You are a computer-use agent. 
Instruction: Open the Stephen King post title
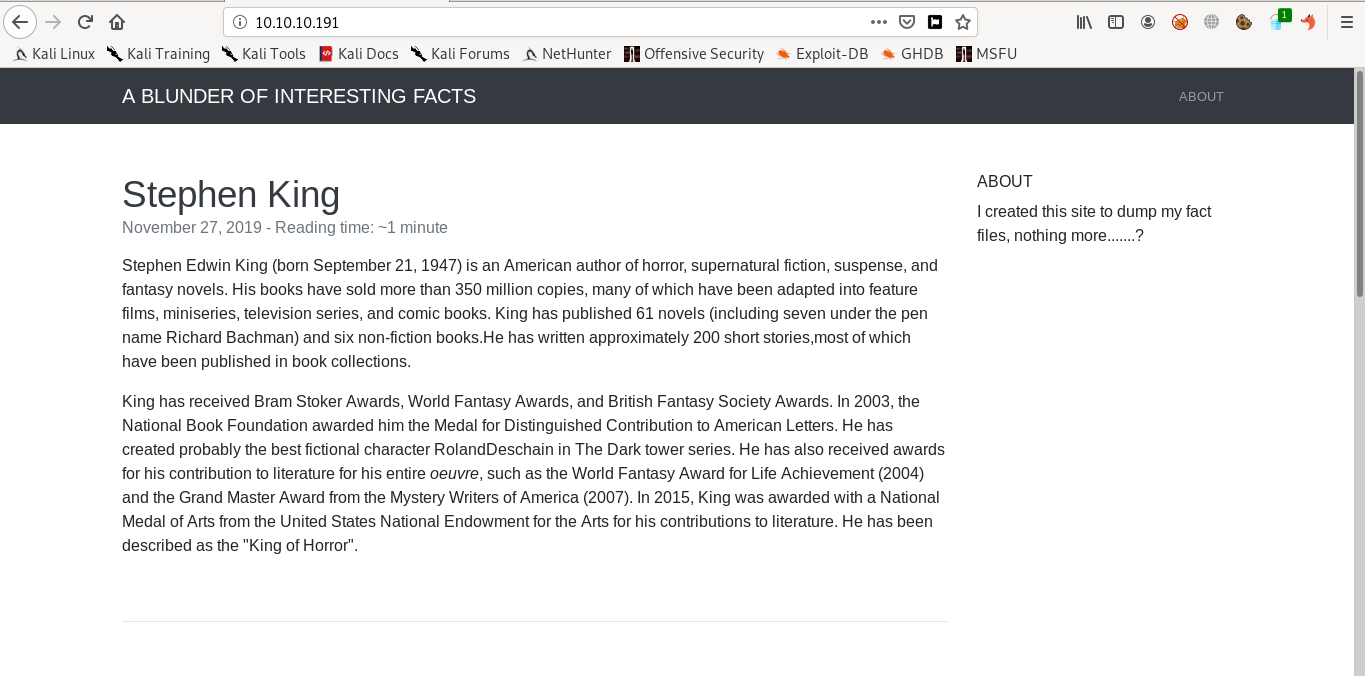[x=231, y=194]
